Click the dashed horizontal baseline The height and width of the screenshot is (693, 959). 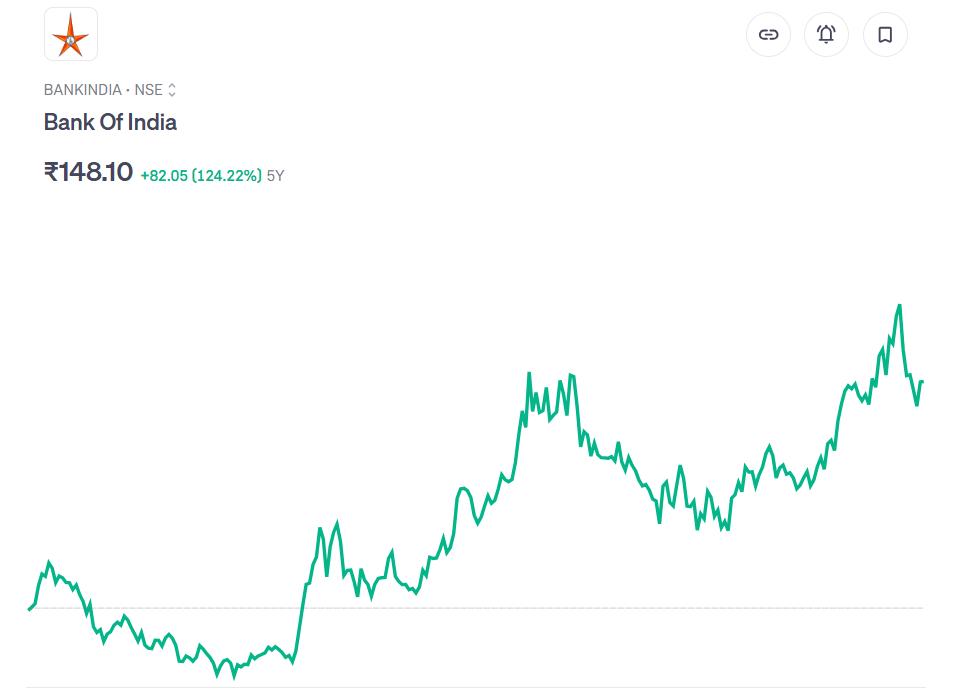pyautogui.click(x=600, y=608)
